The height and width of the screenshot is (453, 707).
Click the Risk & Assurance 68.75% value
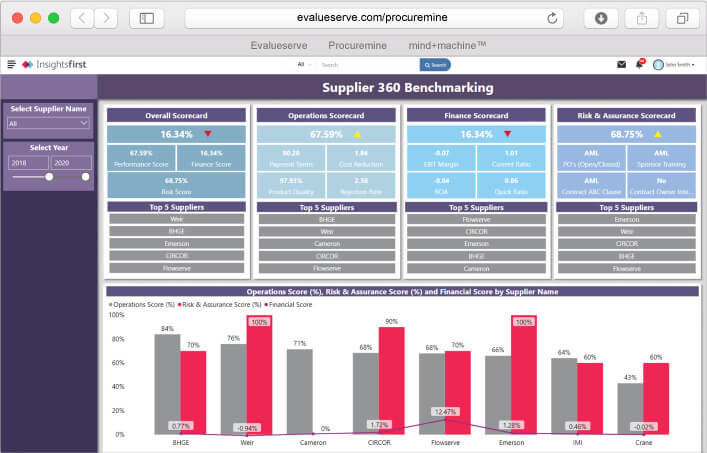(627, 134)
